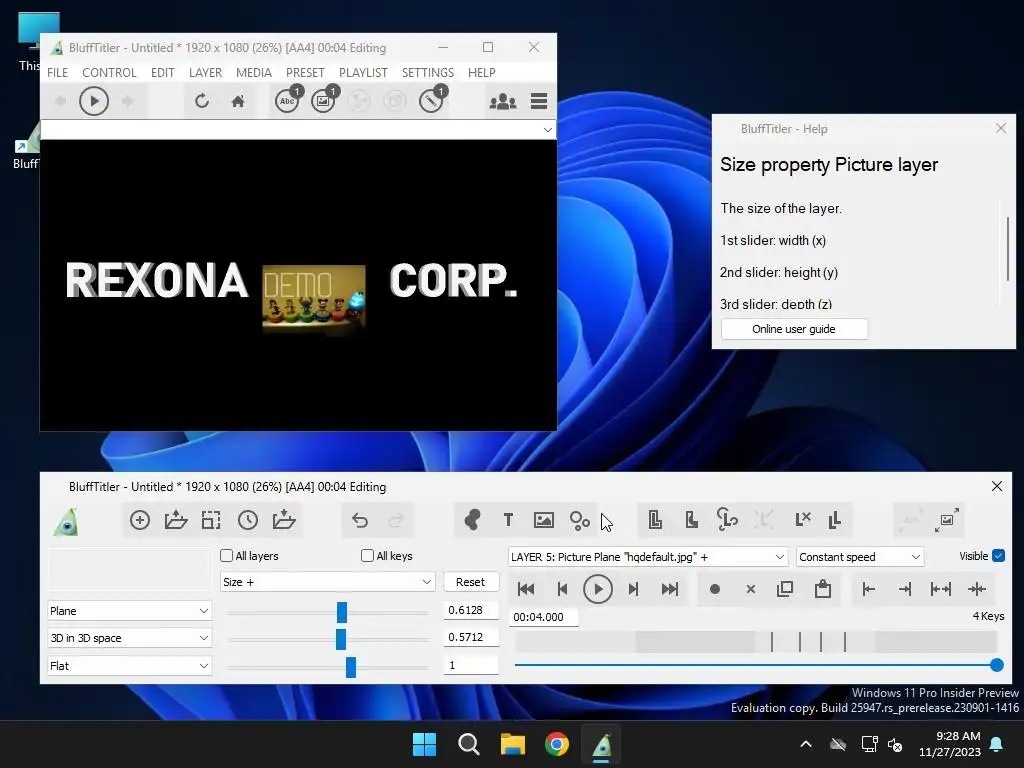Open the picture layers badge icon

point(325,100)
